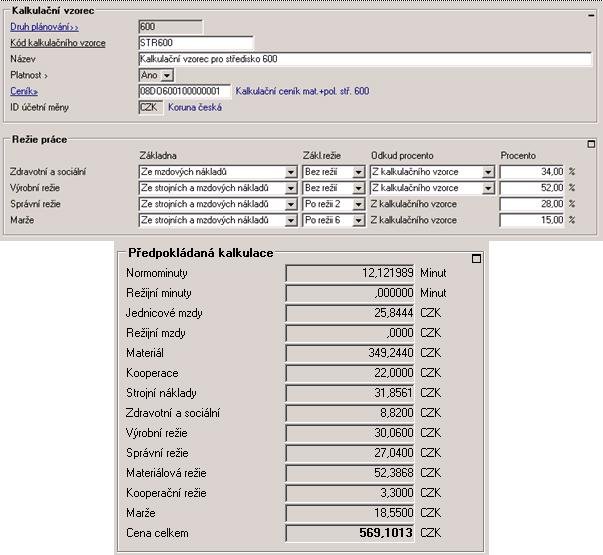Screen dimensions: 603x555
Task: Click the Procento column header
Action: [518, 156]
